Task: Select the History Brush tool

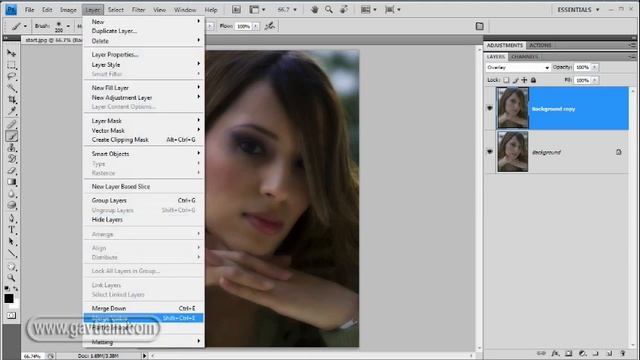Action: [x=11, y=159]
